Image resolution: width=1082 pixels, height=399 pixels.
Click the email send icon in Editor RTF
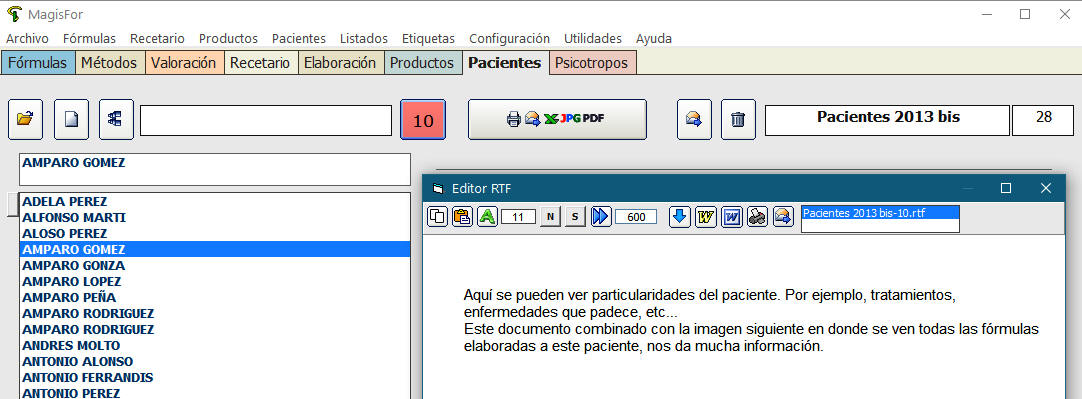(x=783, y=217)
